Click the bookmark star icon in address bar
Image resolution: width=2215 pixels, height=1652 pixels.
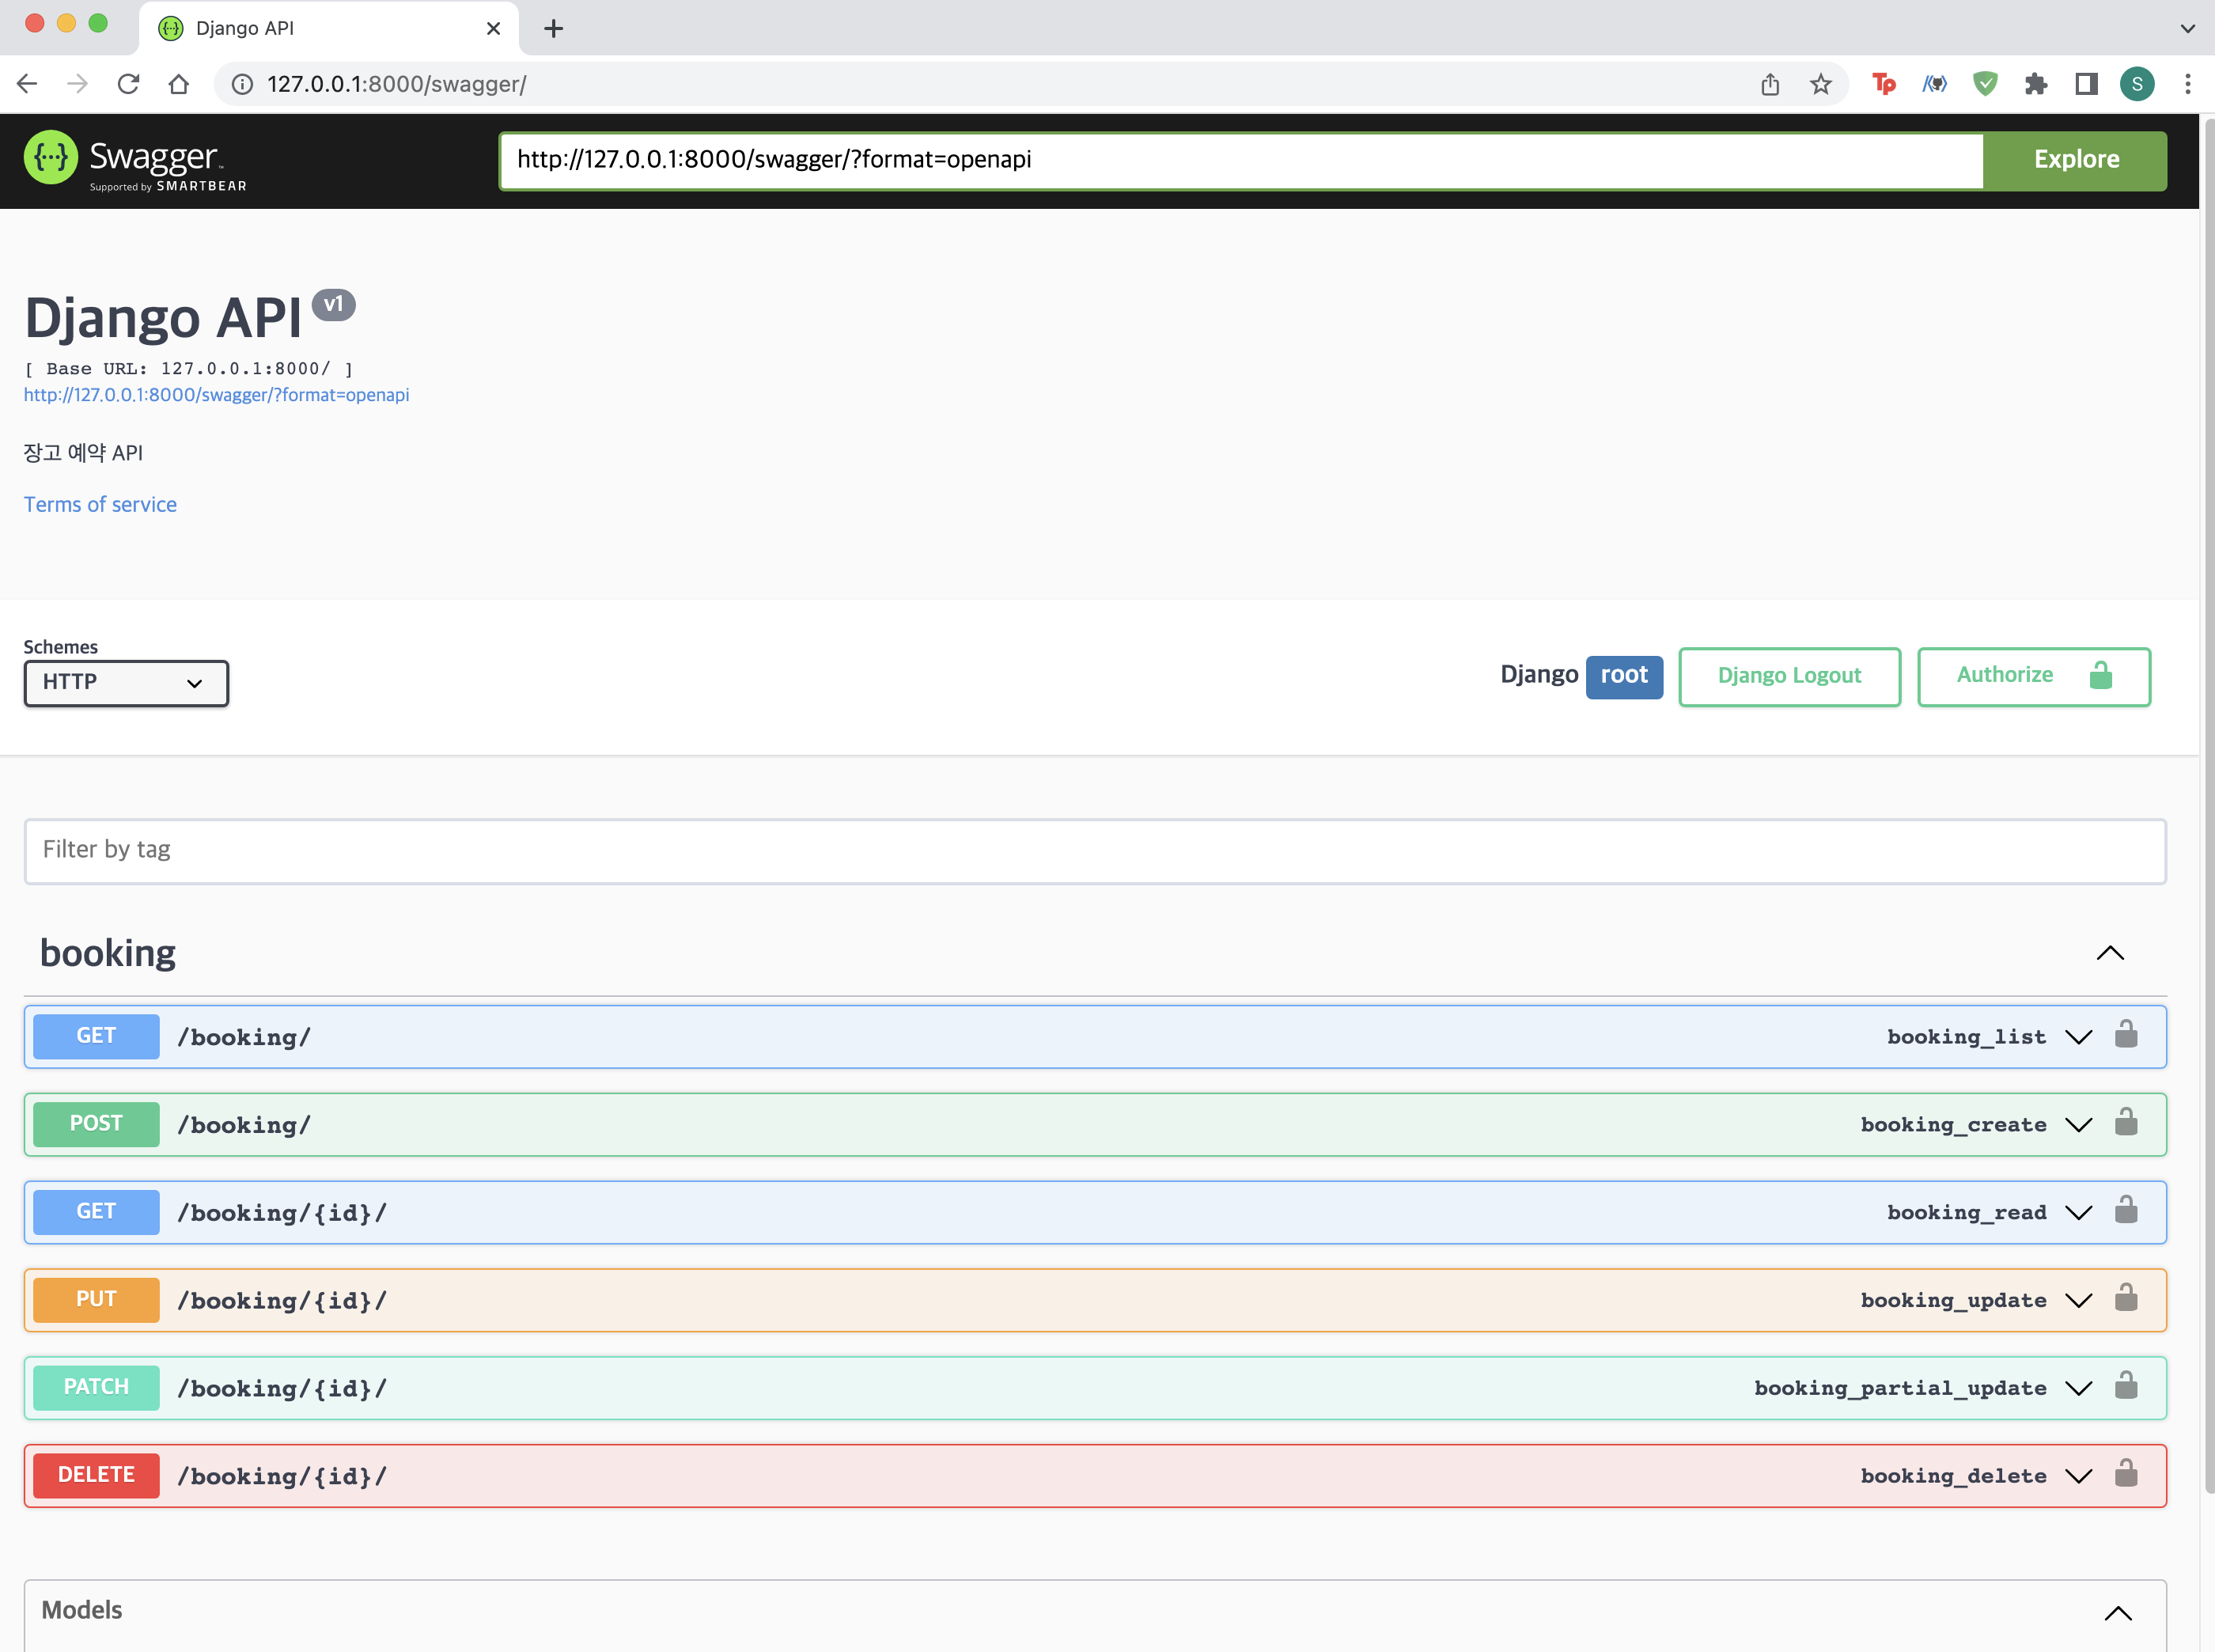pos(1820,84)
